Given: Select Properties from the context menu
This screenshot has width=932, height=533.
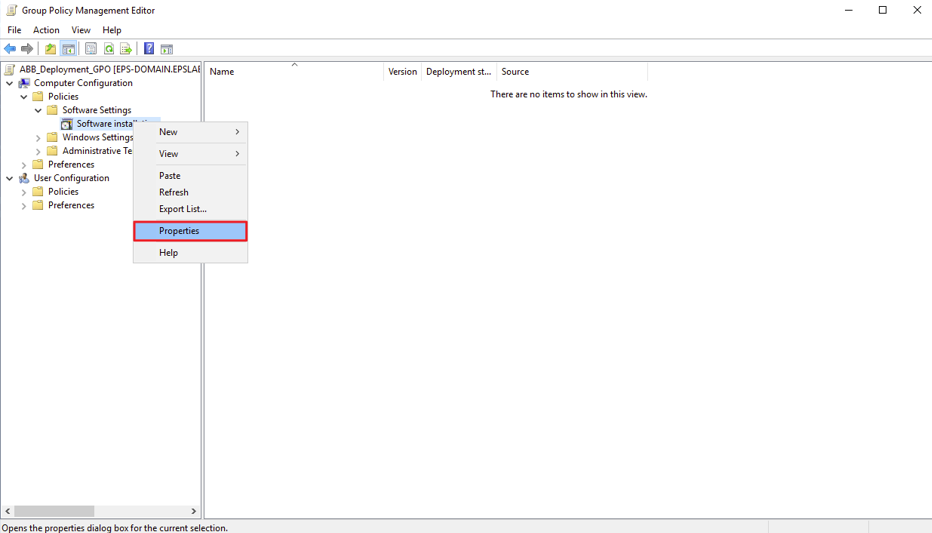Looking at the screenshot, I should click(190, 231).
